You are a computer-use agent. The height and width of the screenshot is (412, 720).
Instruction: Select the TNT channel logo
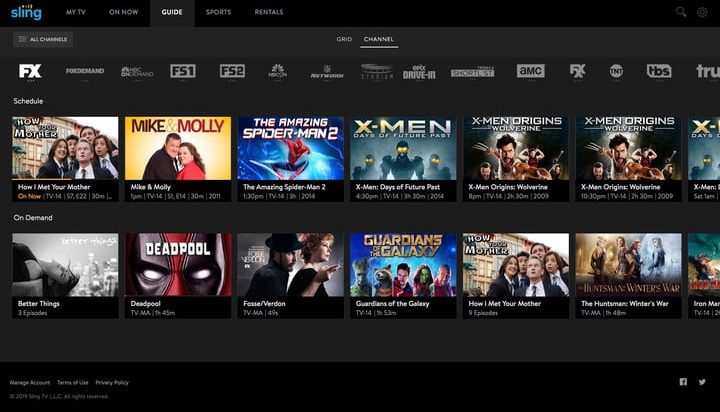(616, 71)
